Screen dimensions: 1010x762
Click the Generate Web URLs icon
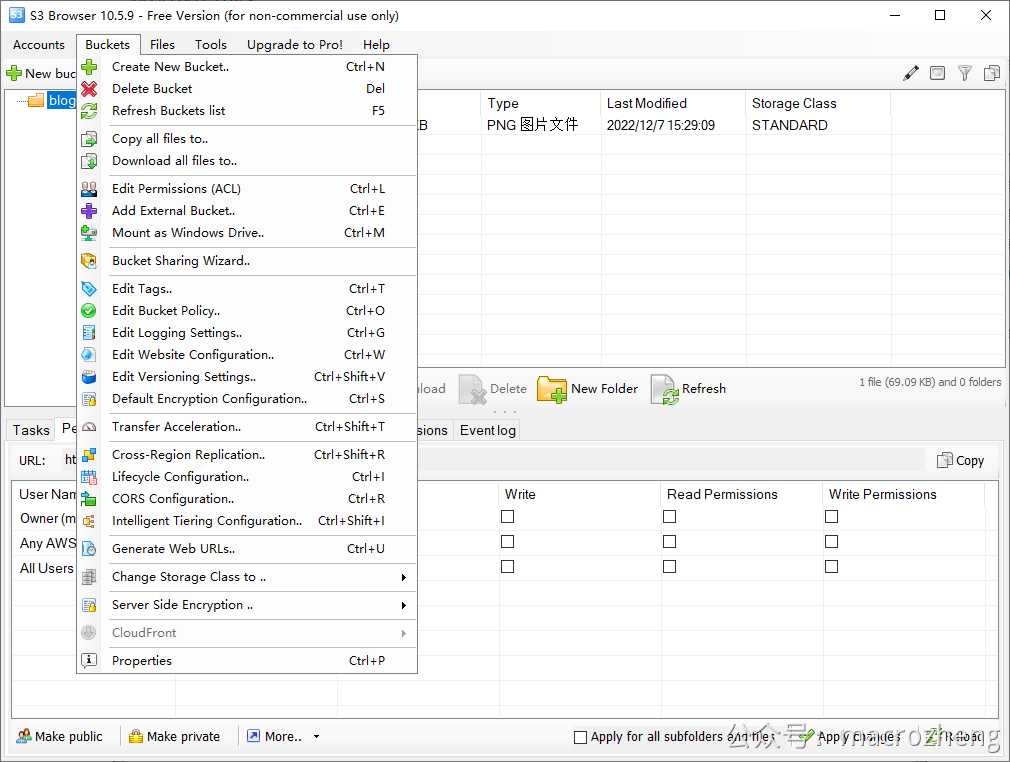pos(89,549)
